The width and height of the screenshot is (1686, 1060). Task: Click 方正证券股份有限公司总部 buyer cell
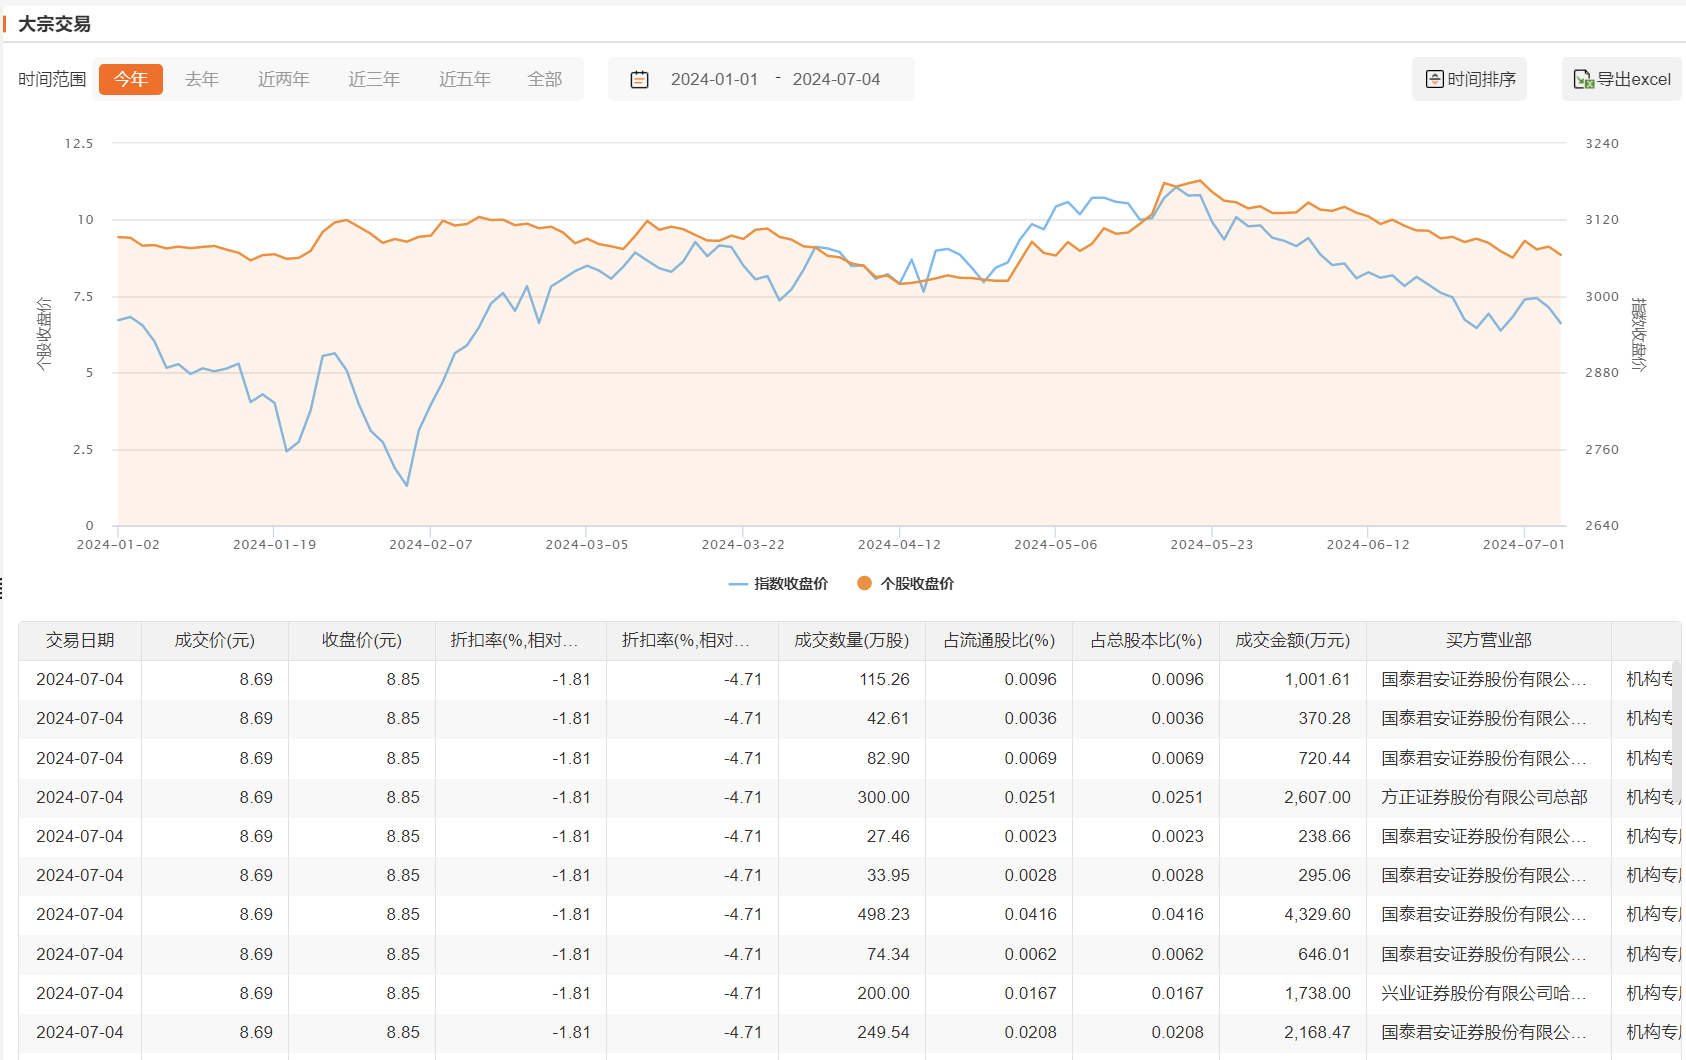coord(1484,797)
